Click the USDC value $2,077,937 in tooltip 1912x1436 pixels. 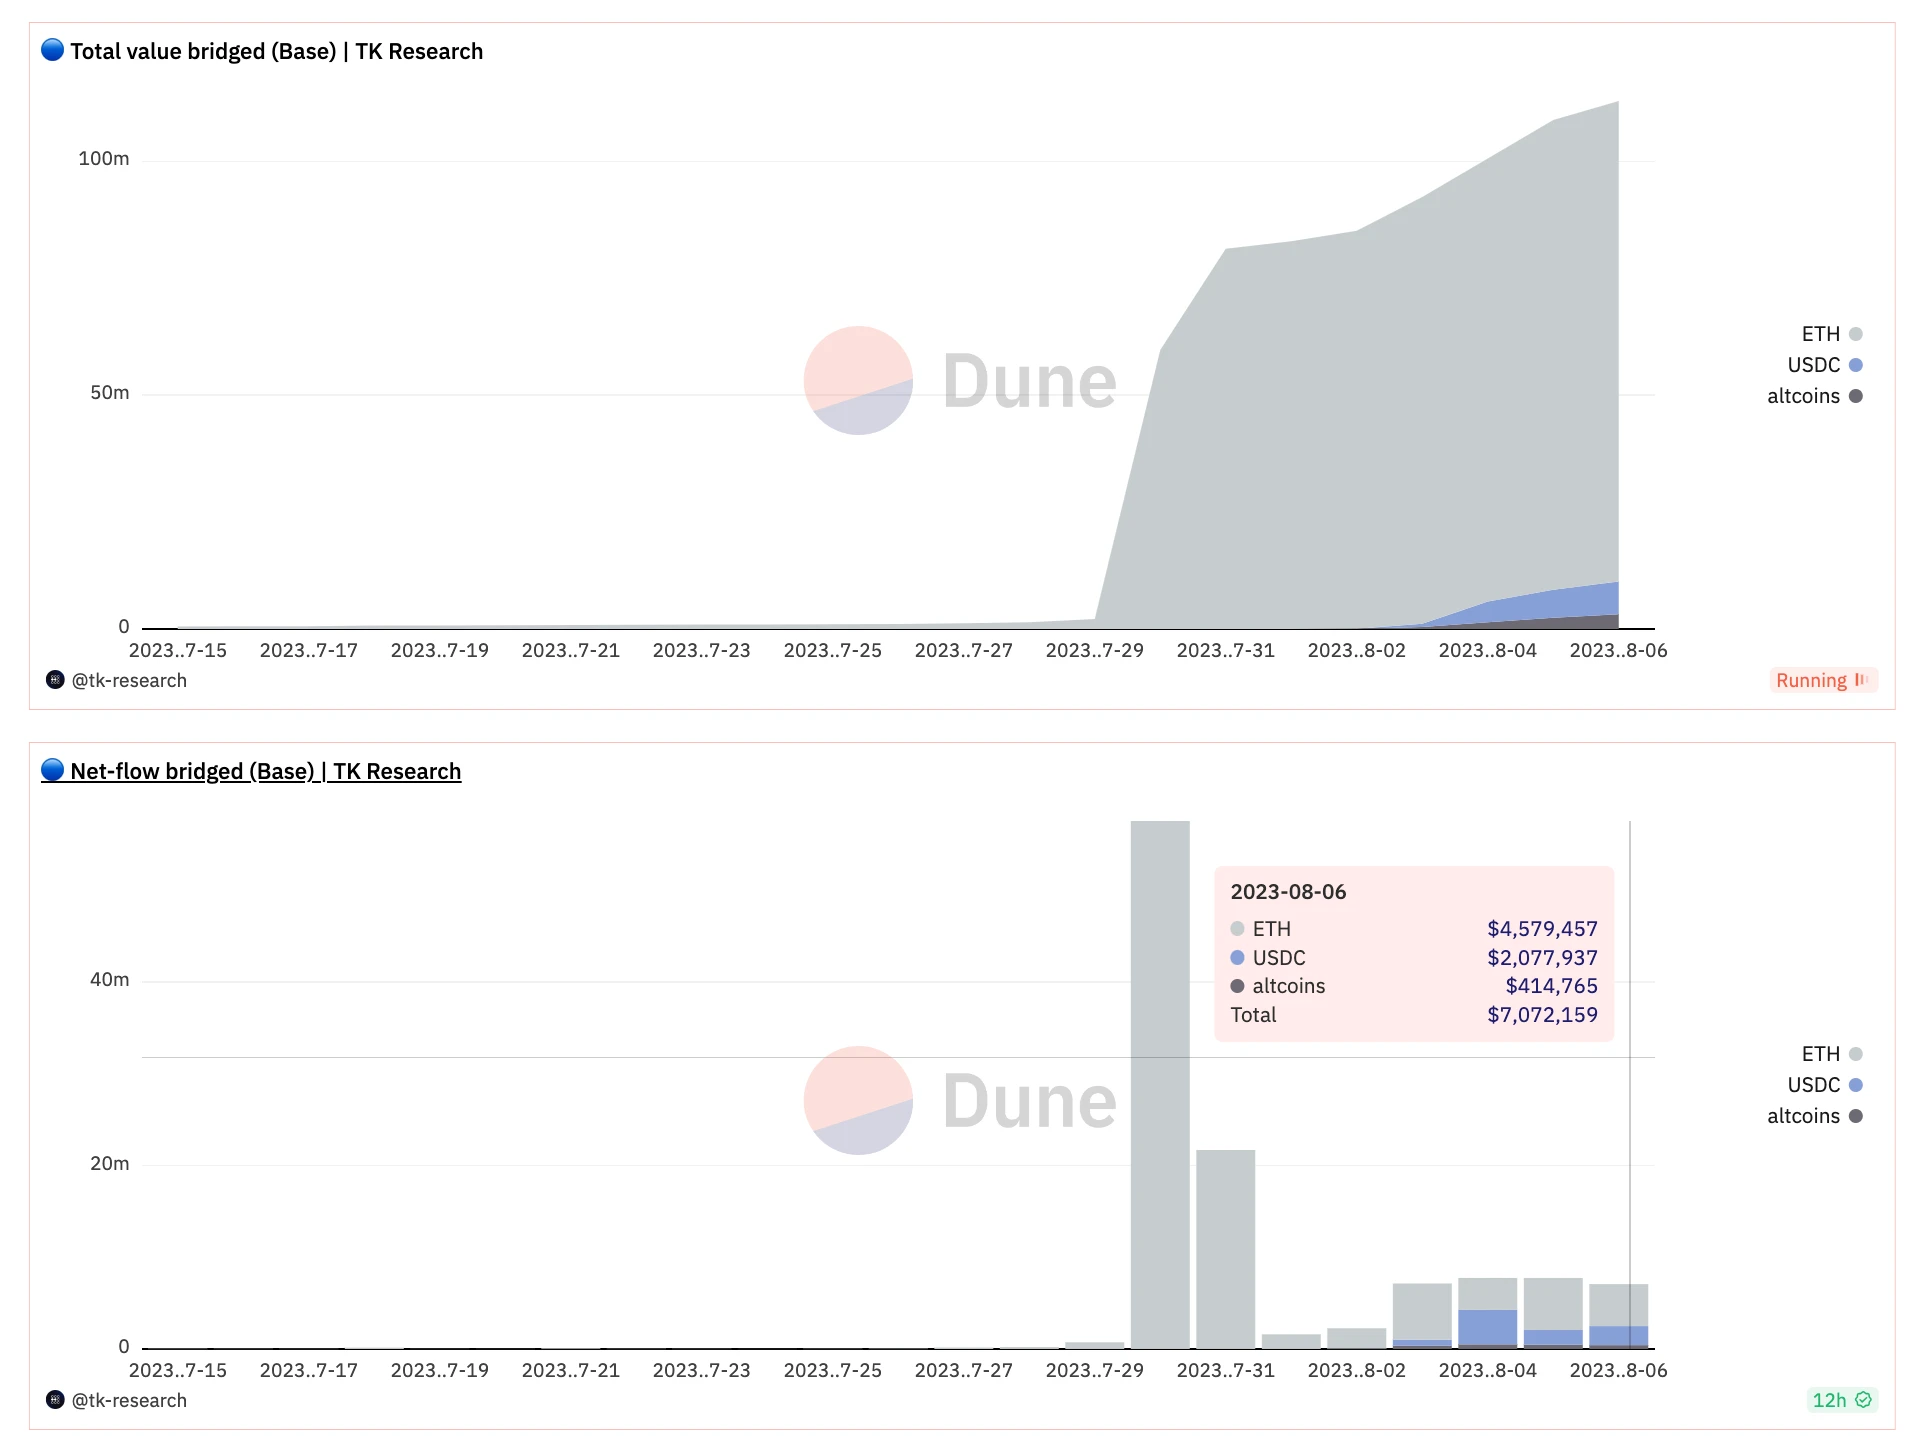[1542, 958]
